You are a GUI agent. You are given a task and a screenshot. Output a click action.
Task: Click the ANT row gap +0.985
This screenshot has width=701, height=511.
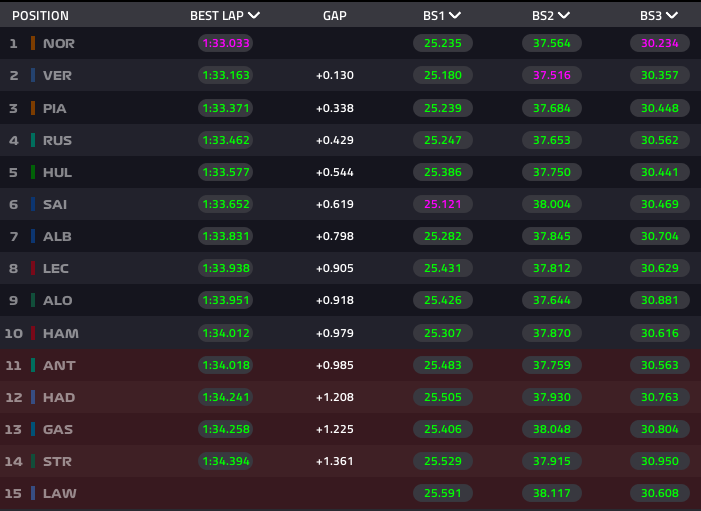pos(335,365)
